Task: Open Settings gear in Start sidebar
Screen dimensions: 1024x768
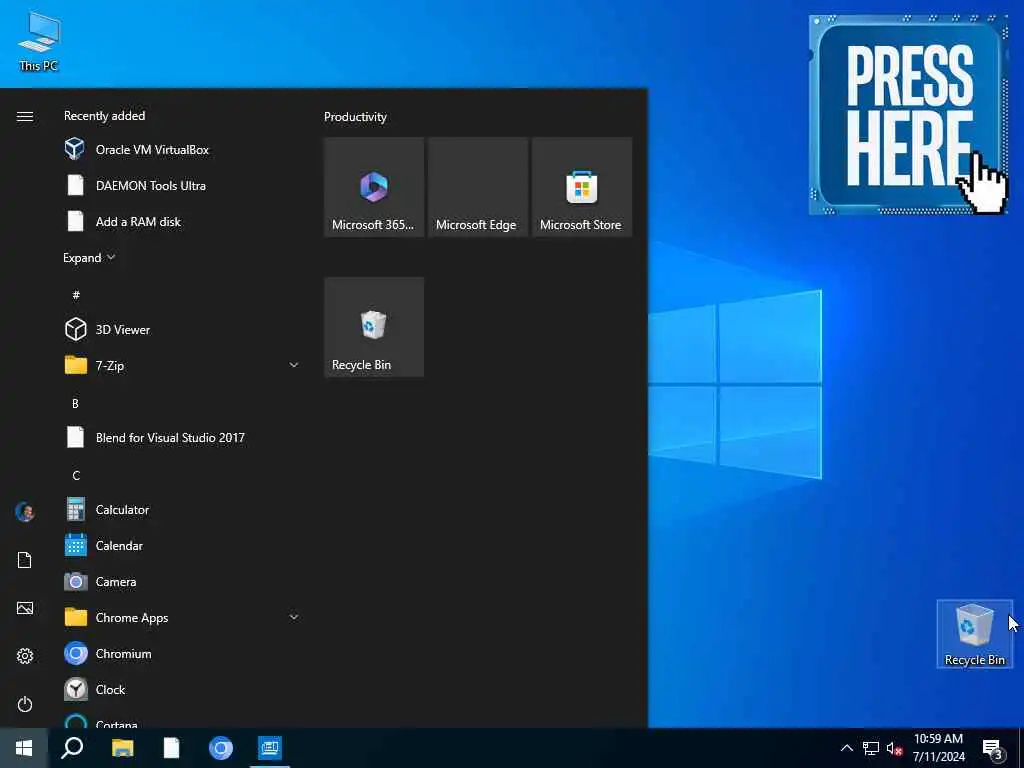Action: [x=25, y=656]
